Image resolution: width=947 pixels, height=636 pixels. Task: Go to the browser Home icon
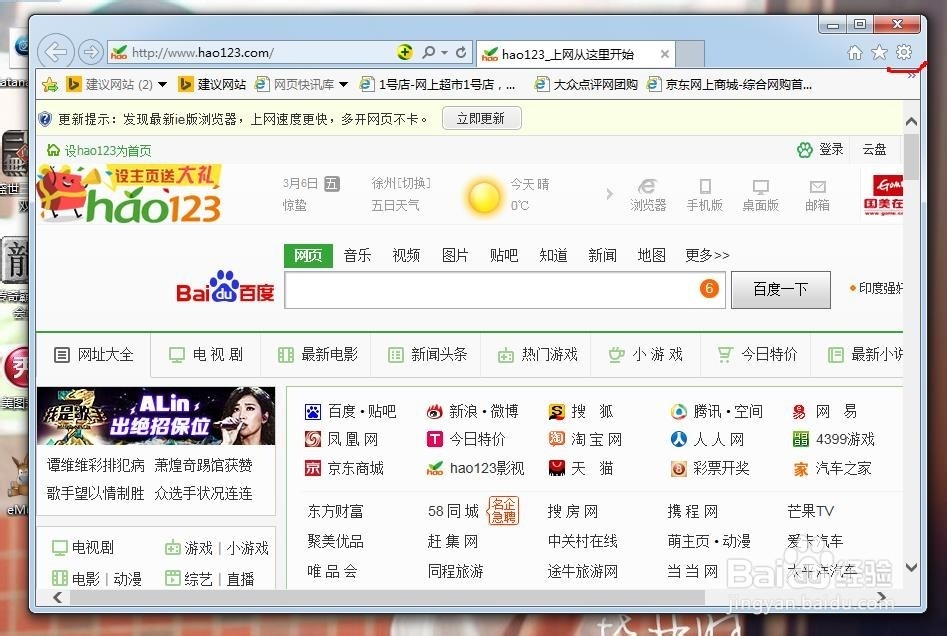pos(855,53)
